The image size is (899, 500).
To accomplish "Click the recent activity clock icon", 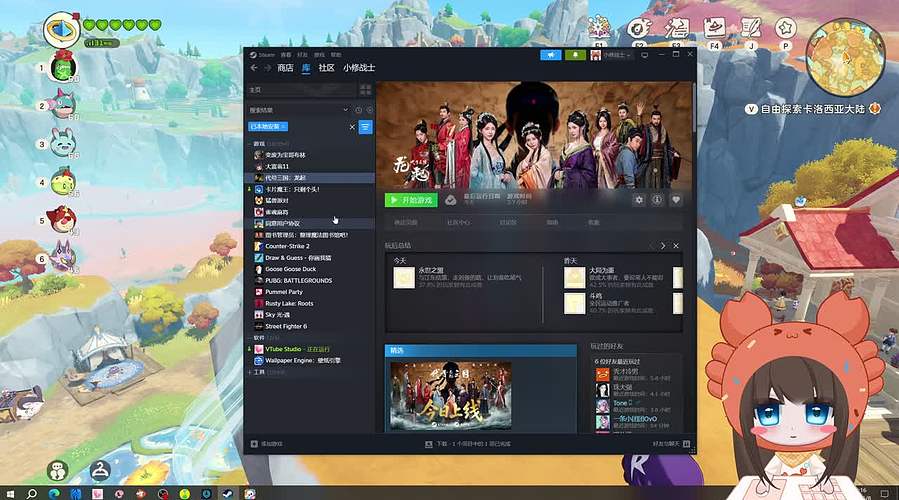I will (358, 110).
